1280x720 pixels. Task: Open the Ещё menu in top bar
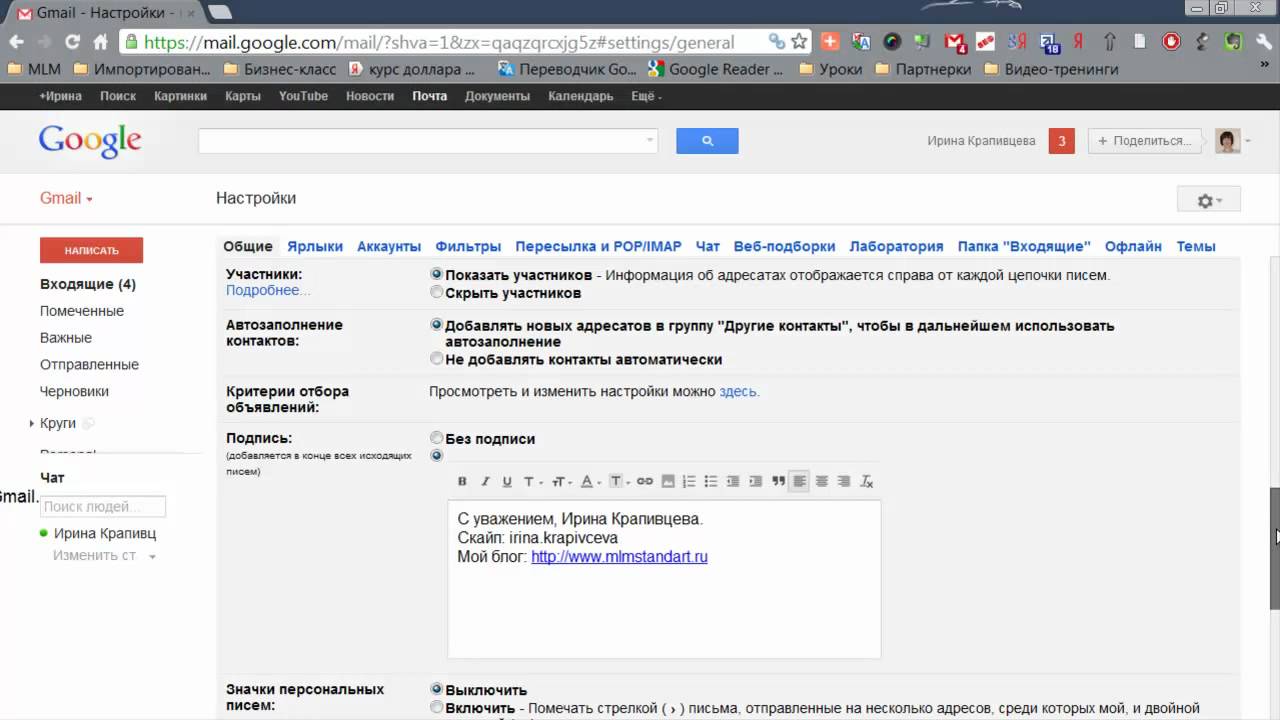tap(646, 96)
